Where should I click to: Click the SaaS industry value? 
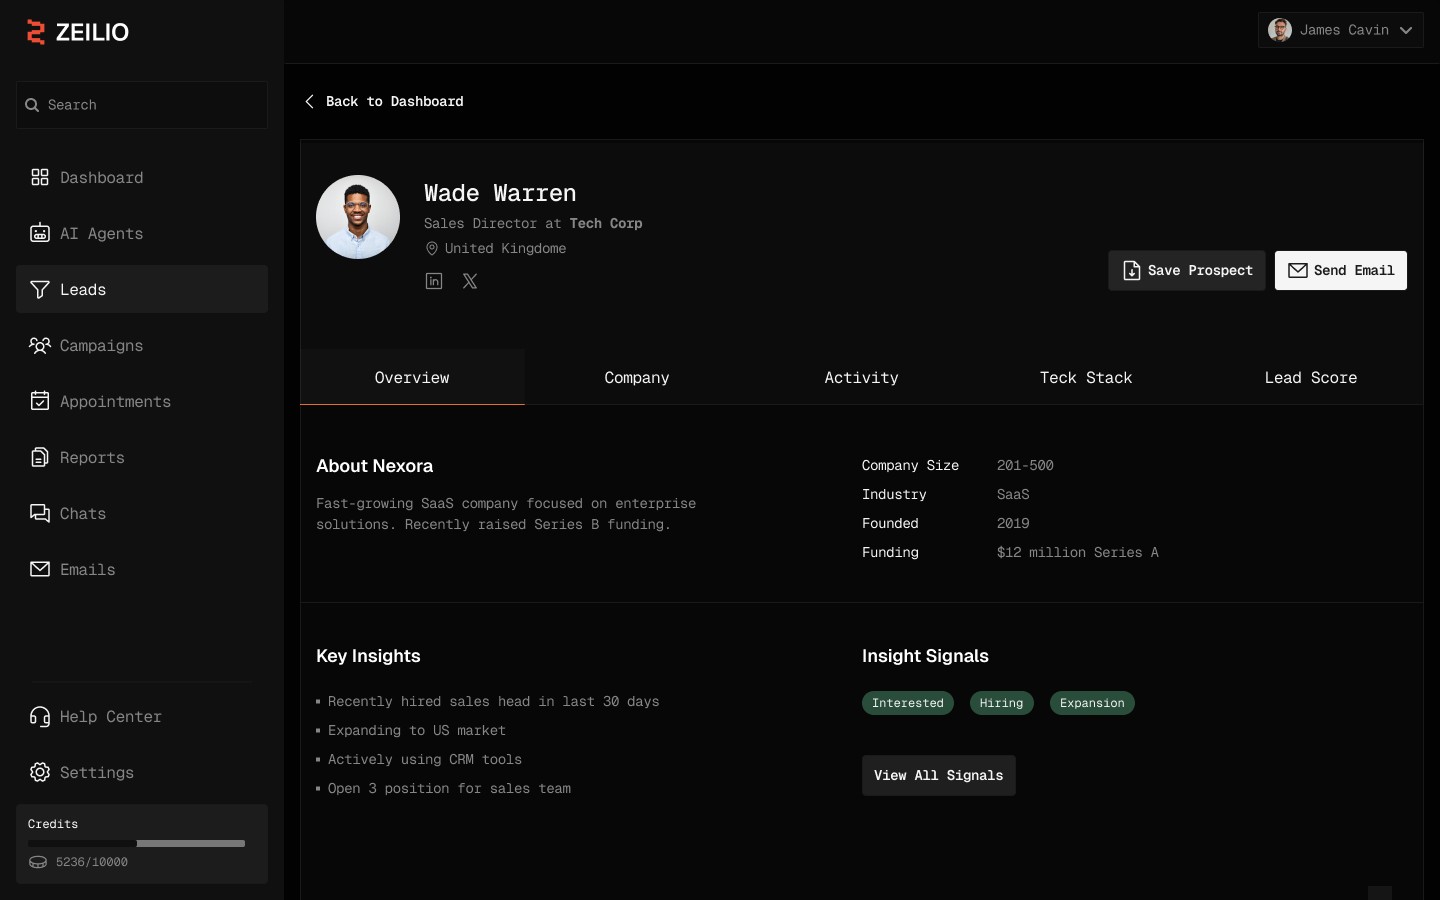[1013, 494]
